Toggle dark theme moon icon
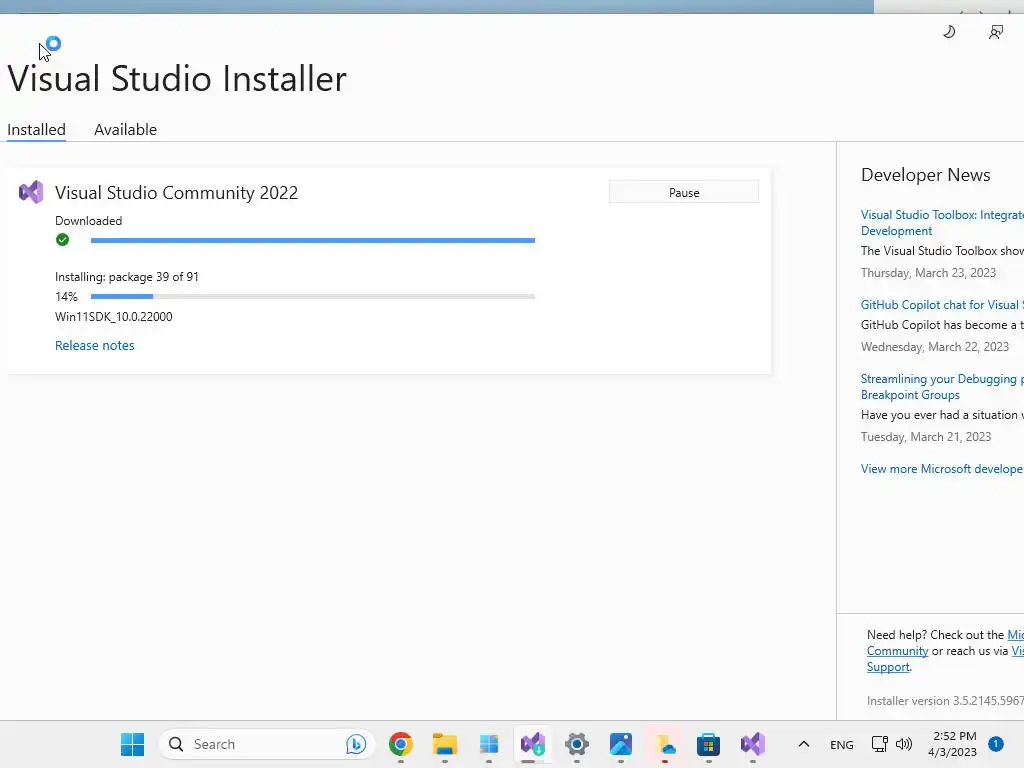Viewport: 1024px width, 768px height. click(950, 31)
